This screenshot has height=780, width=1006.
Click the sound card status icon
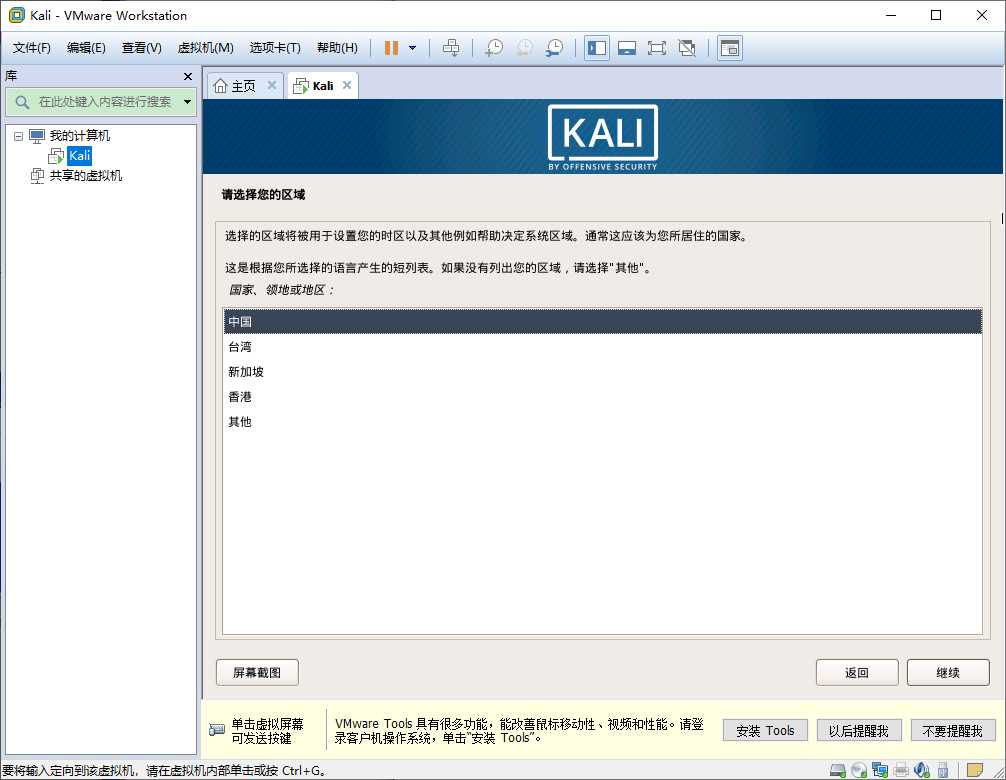pyautogui.click(x=922, y=770)
